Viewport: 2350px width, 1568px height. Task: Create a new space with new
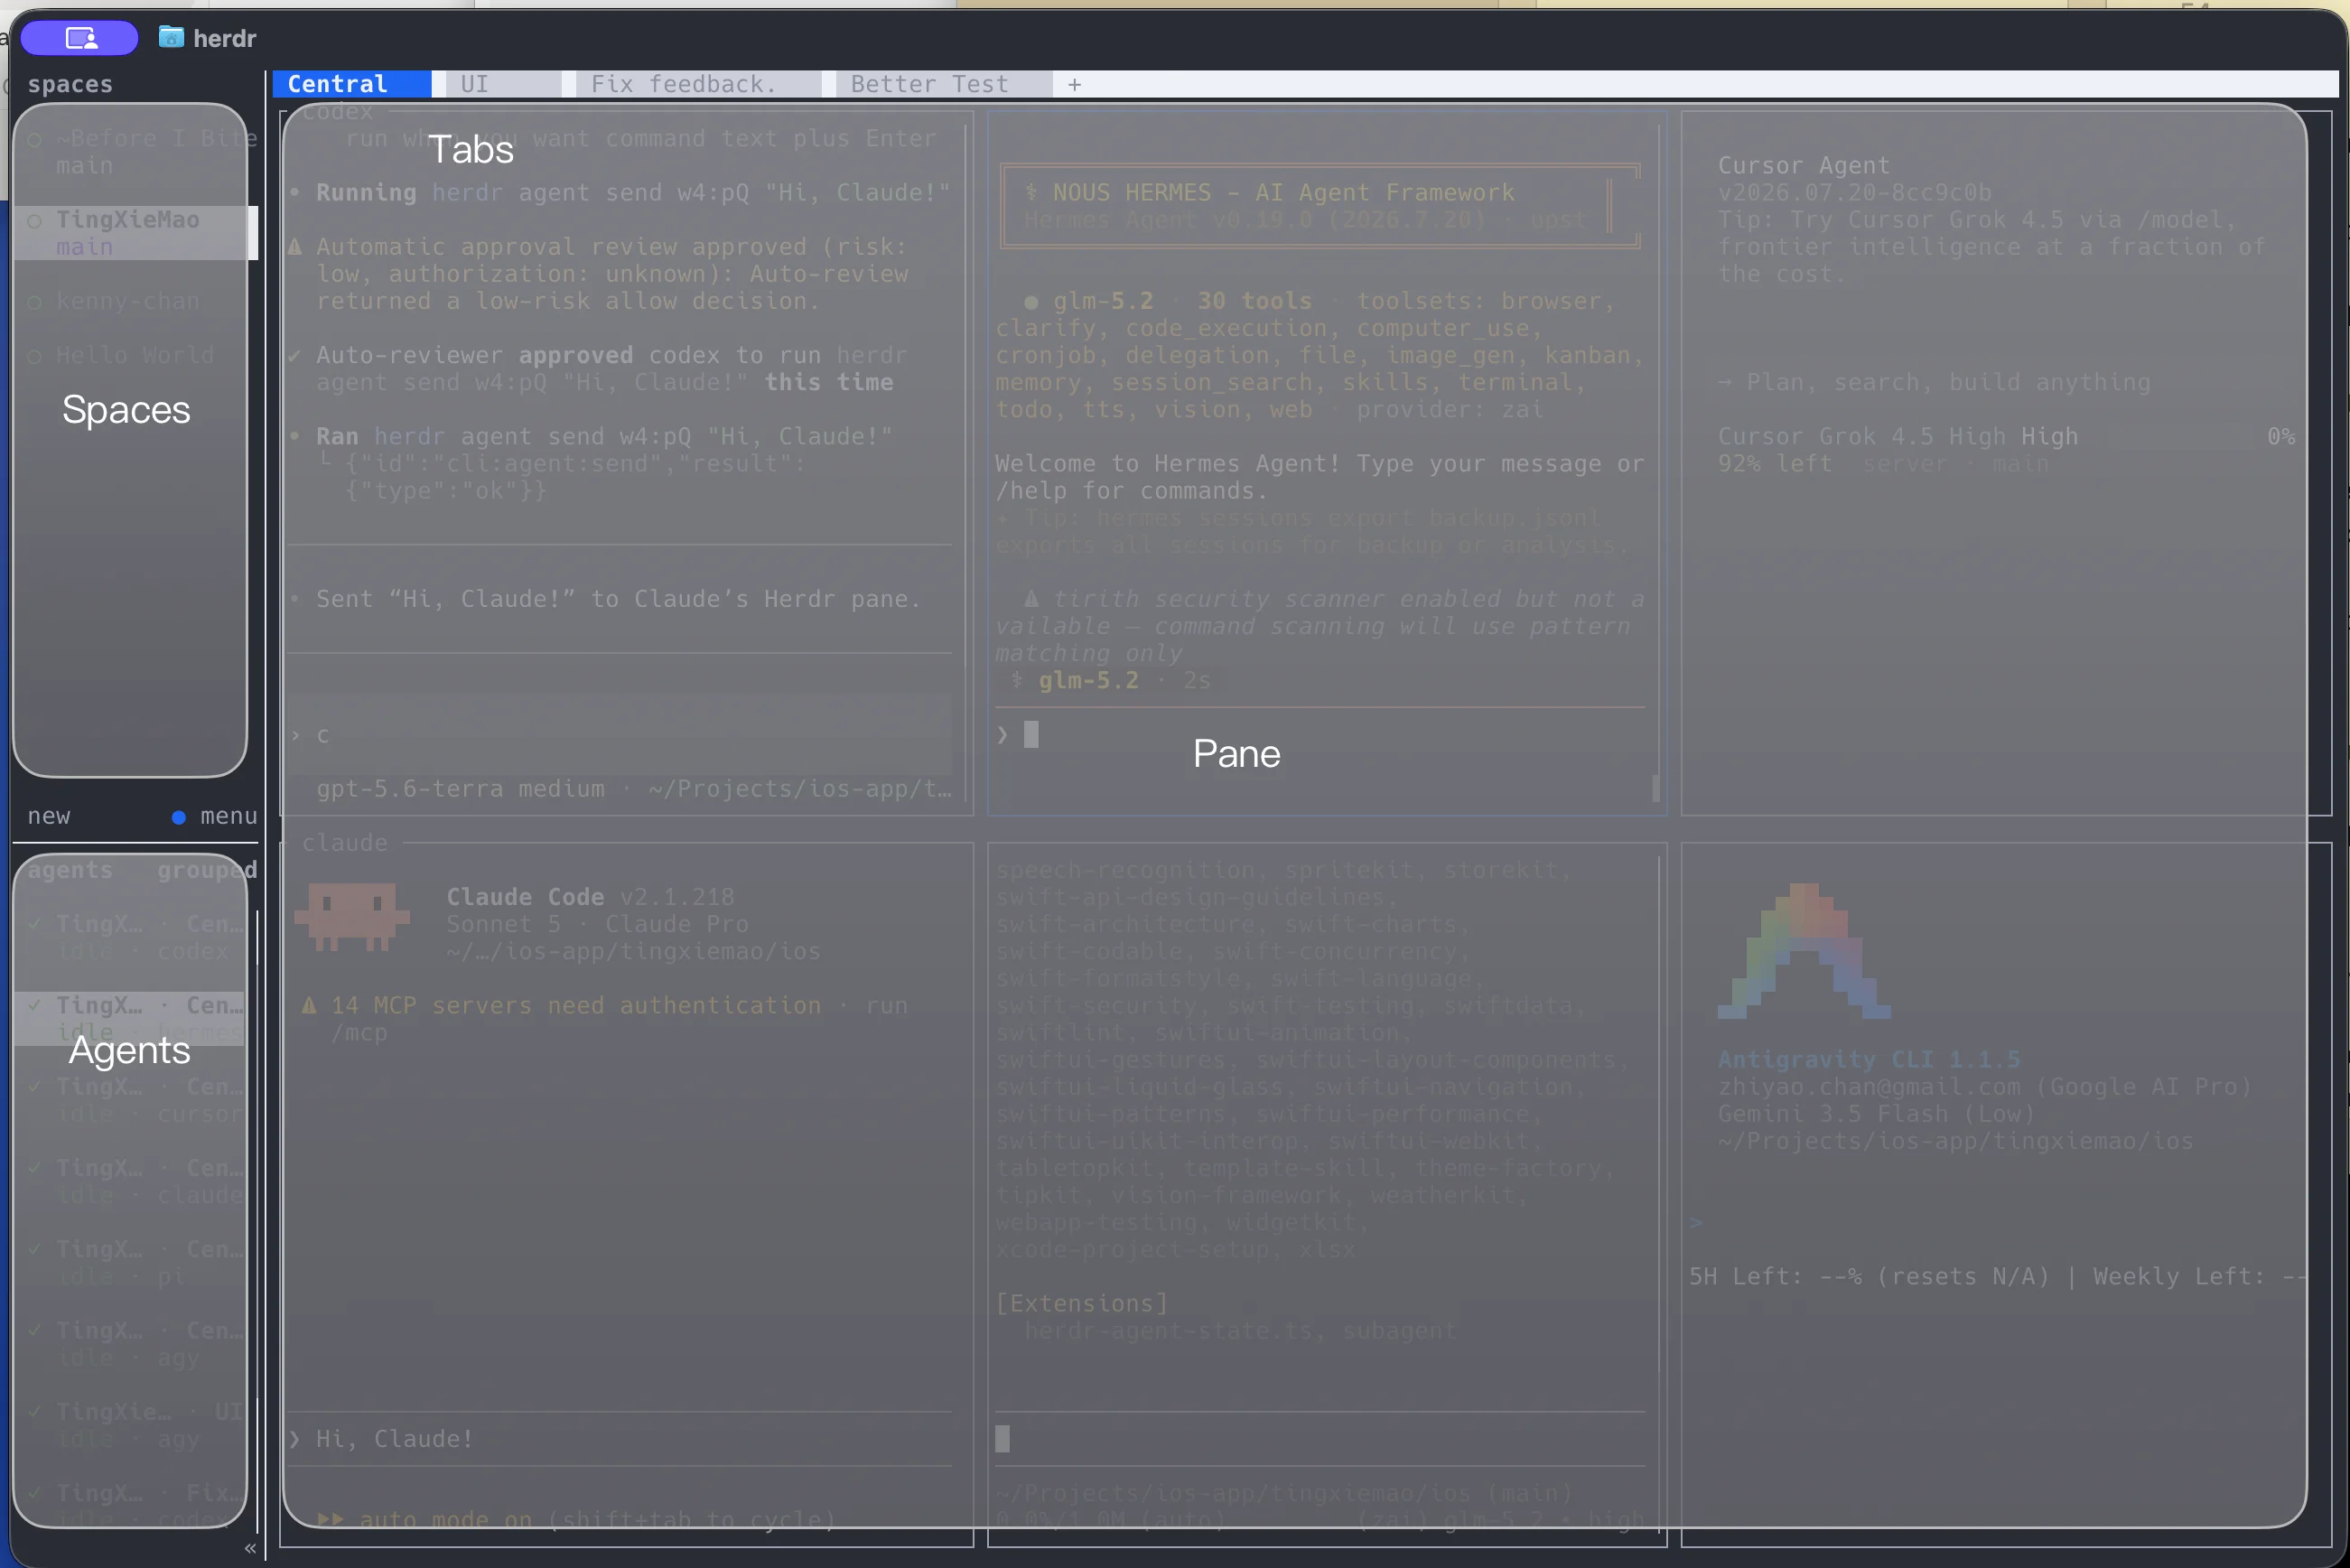[x=49, y=816]
